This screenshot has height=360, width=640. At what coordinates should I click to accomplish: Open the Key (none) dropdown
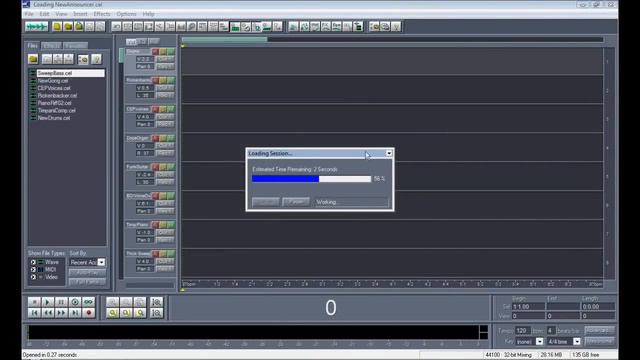pyautogui.click(x=539, y=341)
